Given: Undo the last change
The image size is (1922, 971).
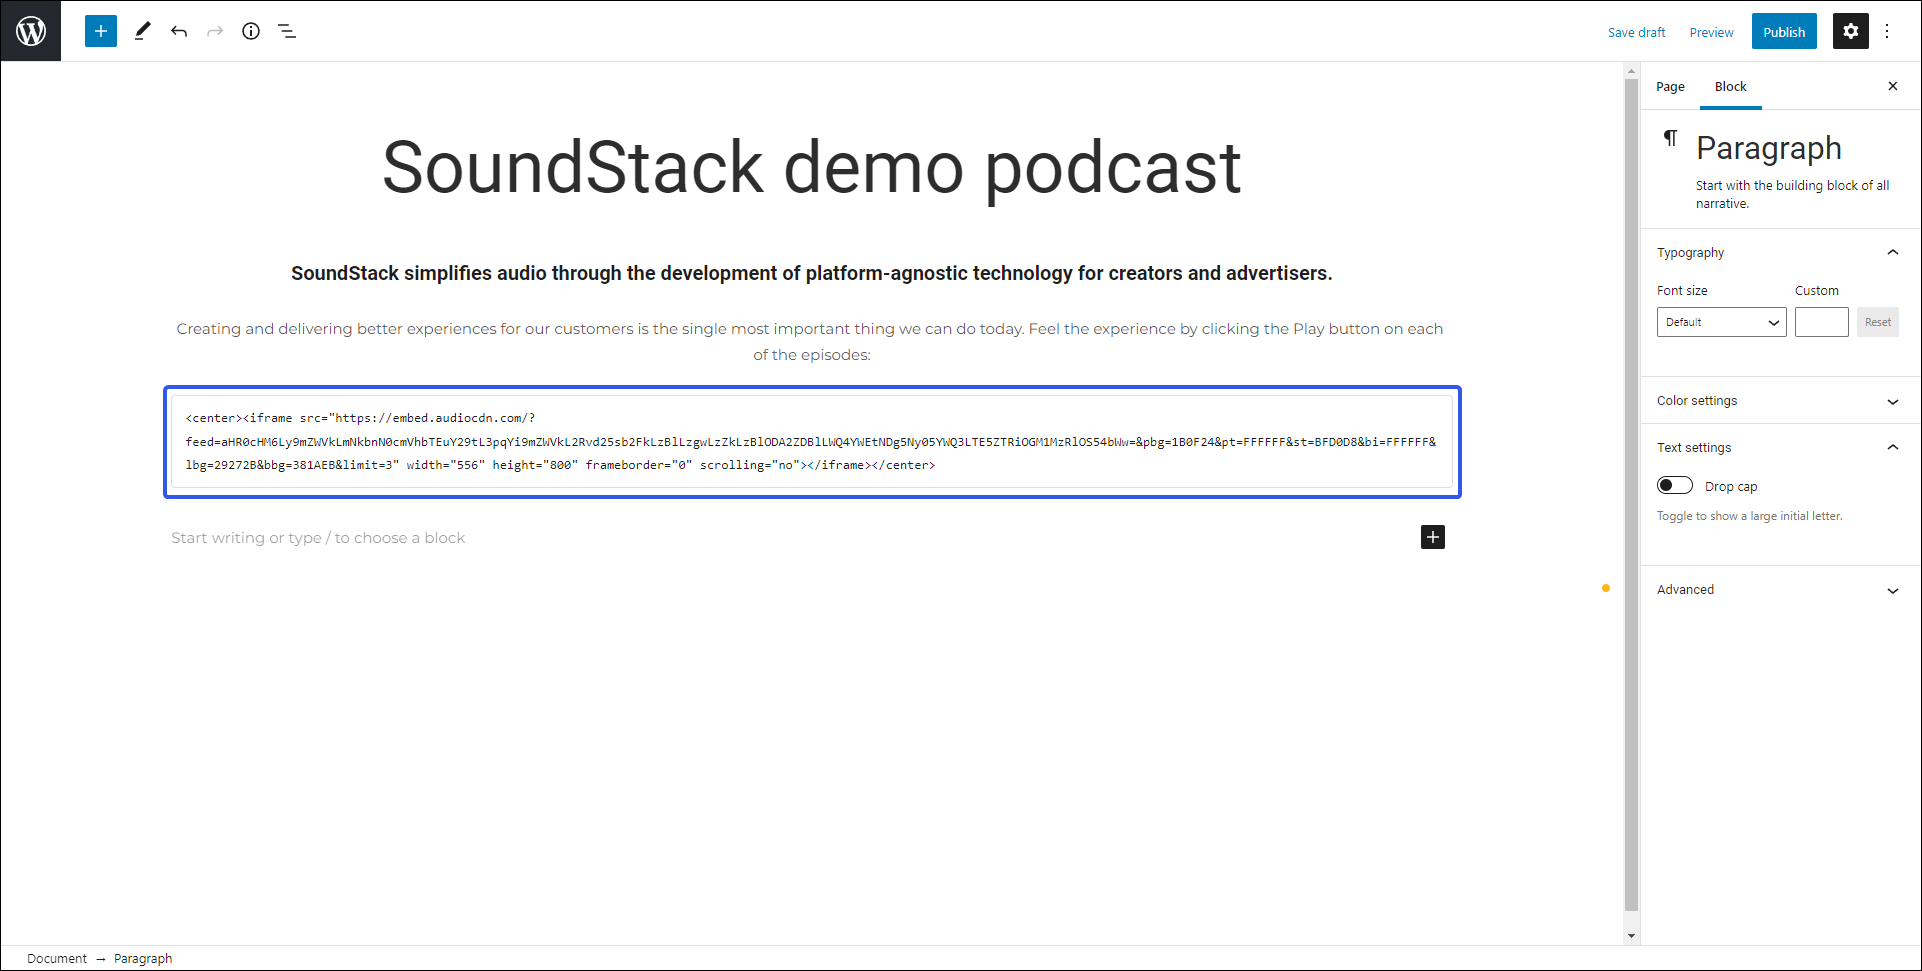Looking at the screenshot, I should pyautogui.click(x=179, y=31).
